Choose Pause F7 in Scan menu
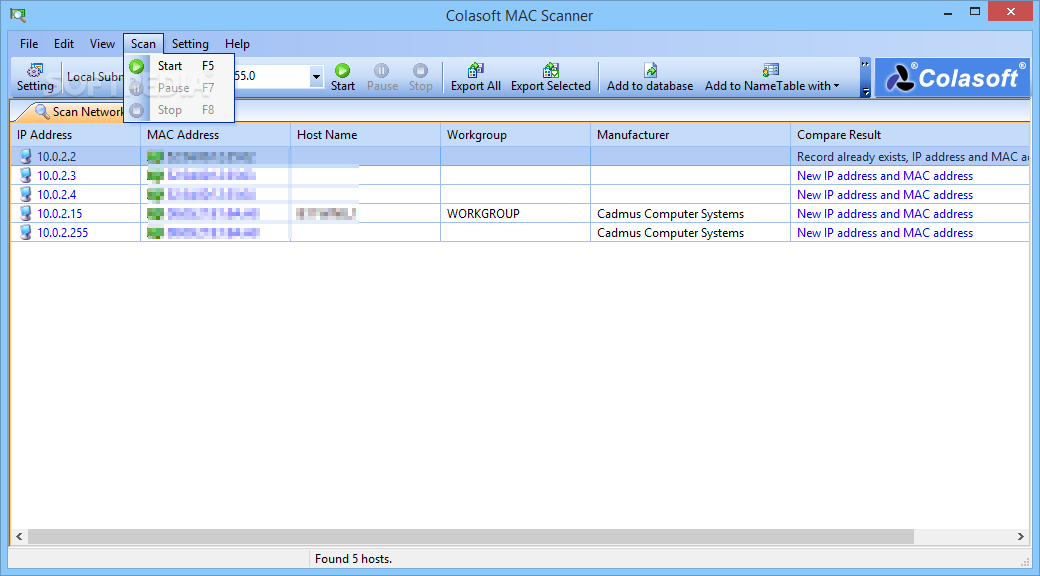The image size is (1040, 576). coord(179,88)
